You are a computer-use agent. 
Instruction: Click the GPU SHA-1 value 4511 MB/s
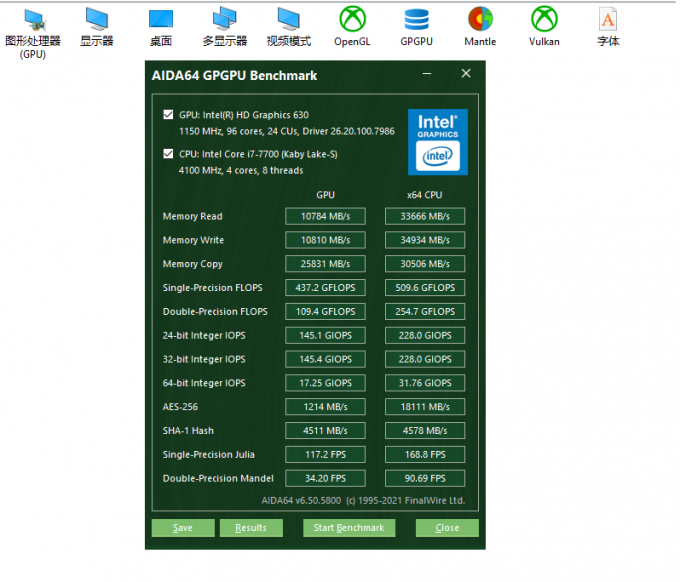tap(325, 431)
